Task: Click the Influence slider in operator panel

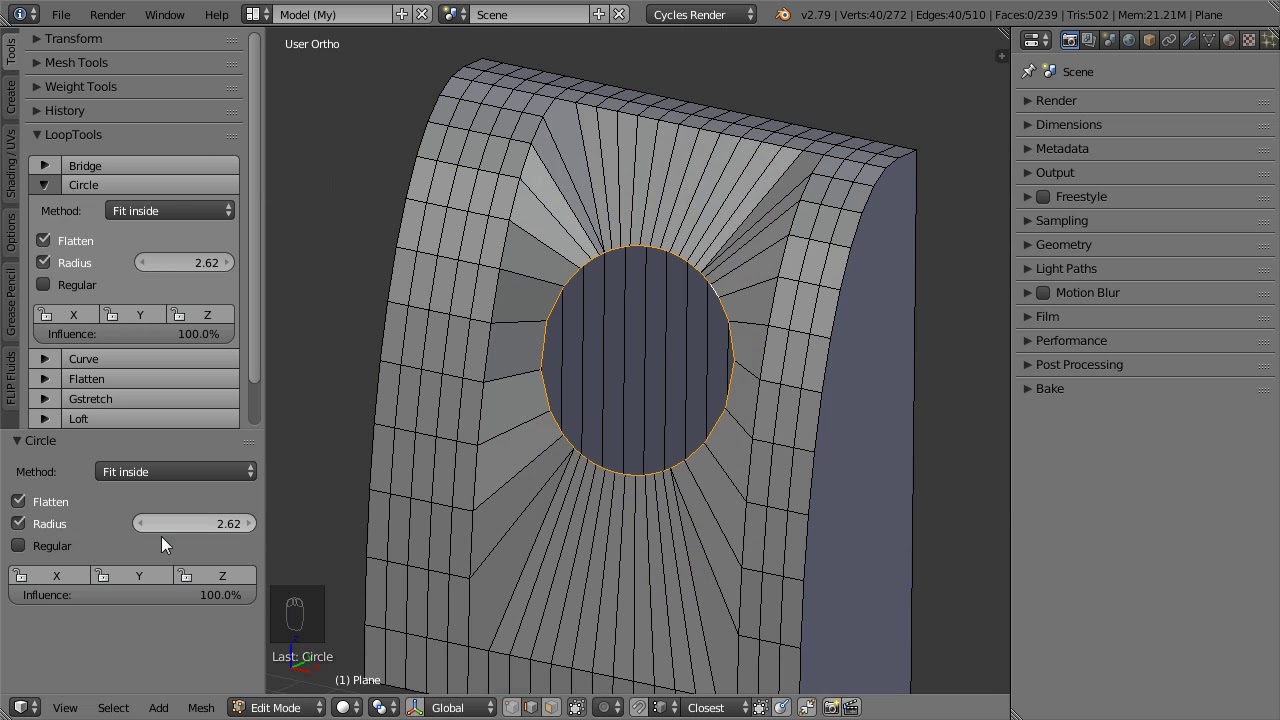Action: tap(132, 595)
